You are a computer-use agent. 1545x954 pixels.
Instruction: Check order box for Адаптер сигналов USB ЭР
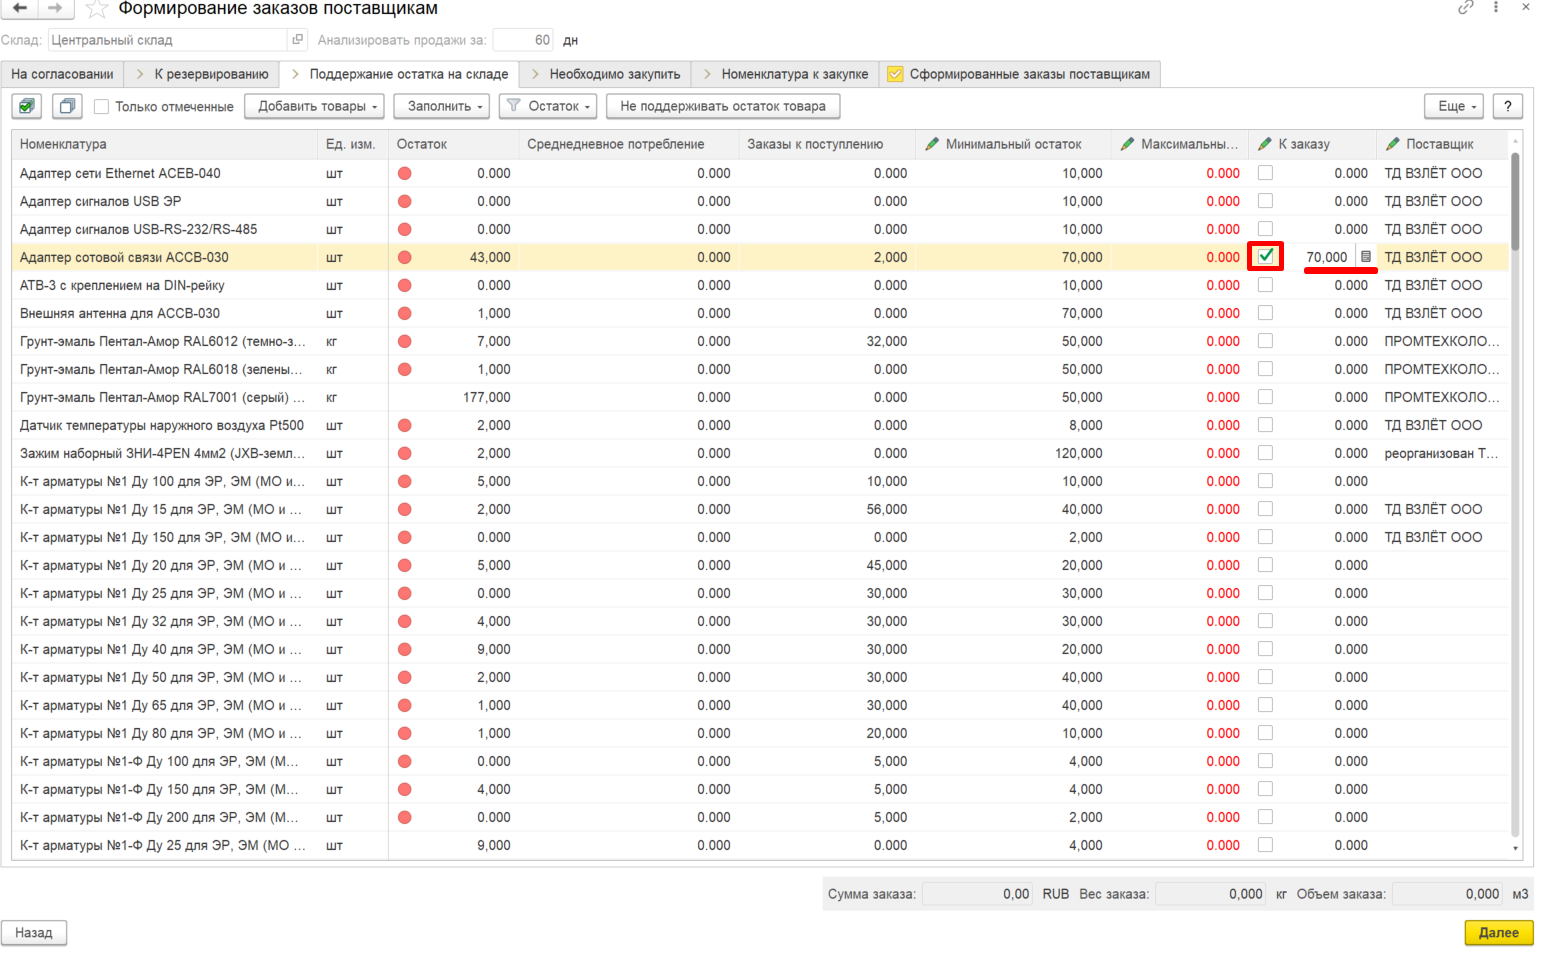click(1265, 201)
